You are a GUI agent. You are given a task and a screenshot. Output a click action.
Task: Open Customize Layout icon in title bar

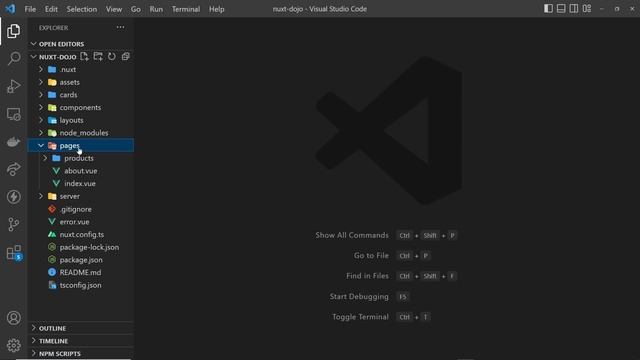[x=587, y=9]
